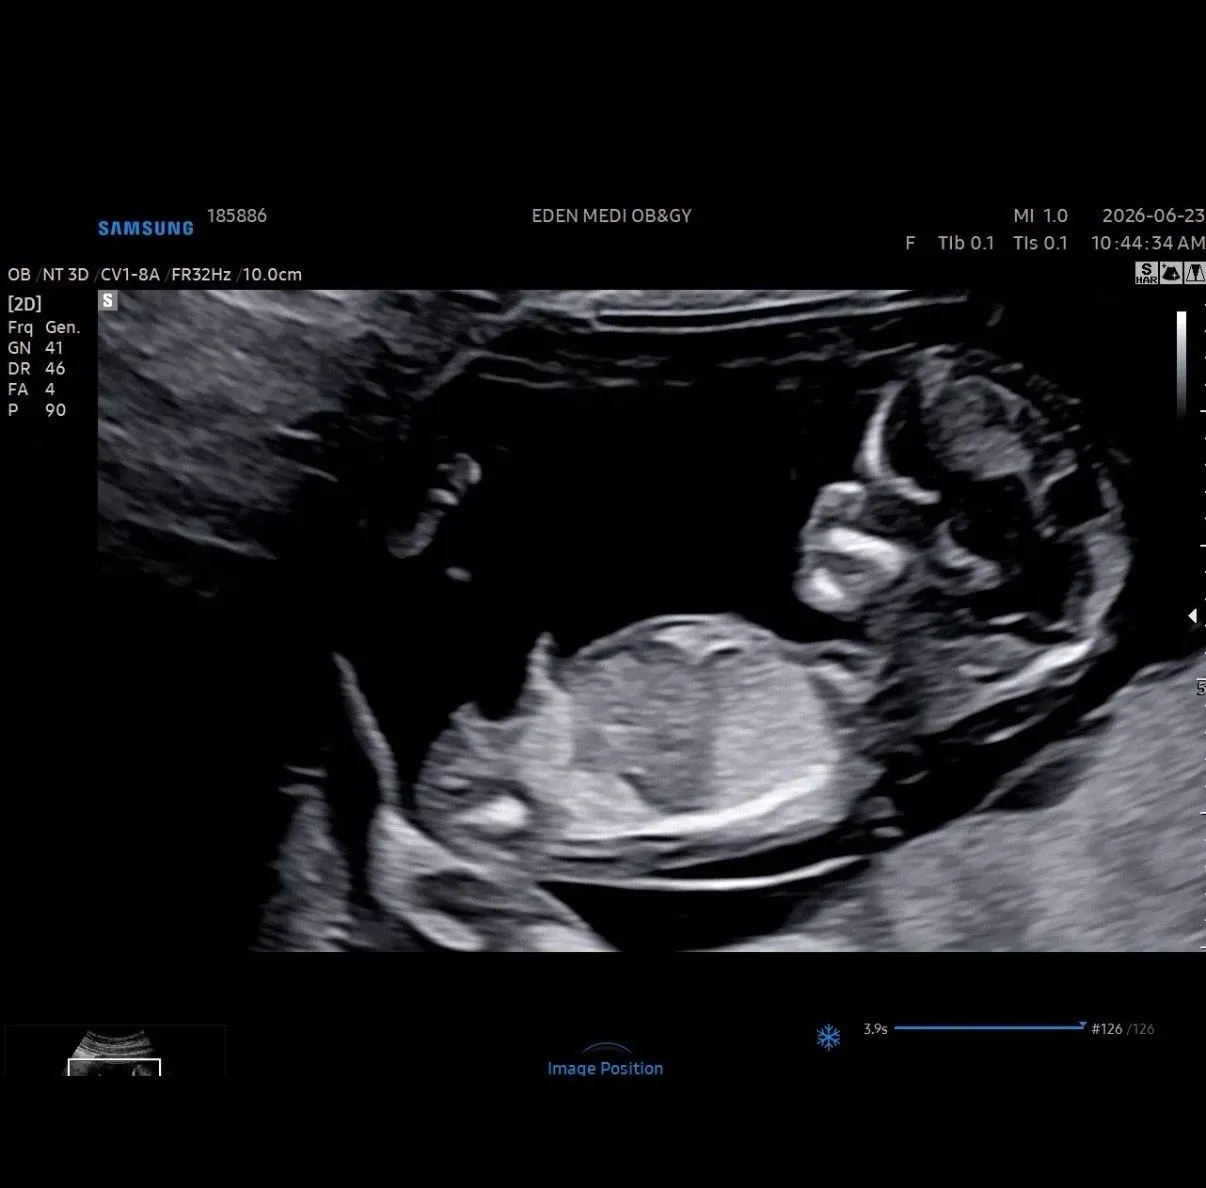Click the date 2026-06-23
The image size is (1206, 1188).
1153,215
